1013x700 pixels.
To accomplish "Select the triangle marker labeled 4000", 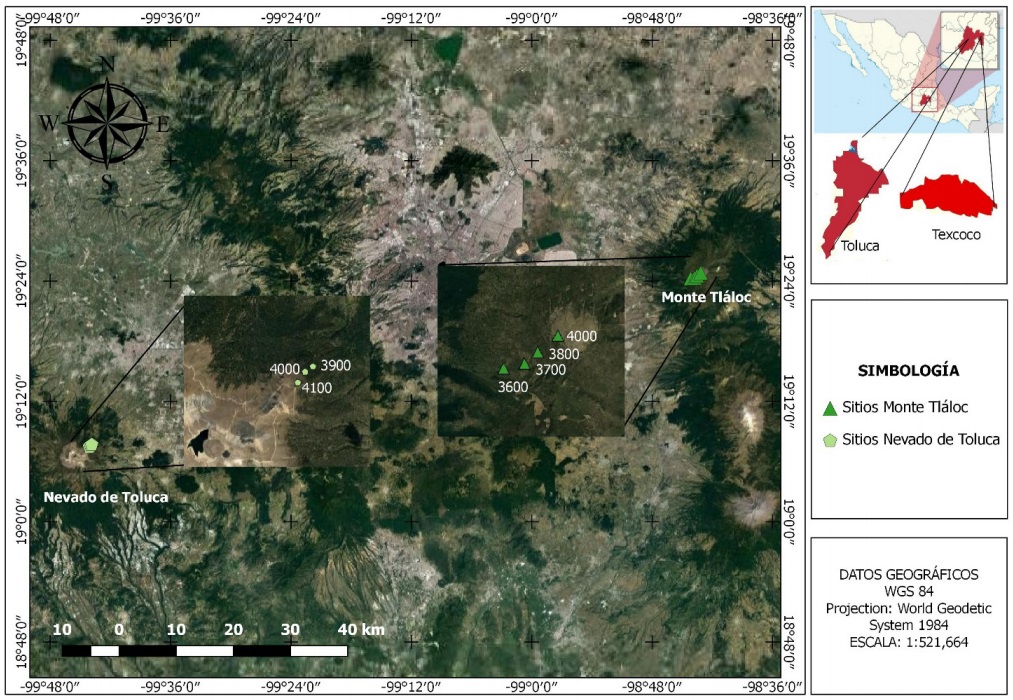I will [x=557, y=336].
